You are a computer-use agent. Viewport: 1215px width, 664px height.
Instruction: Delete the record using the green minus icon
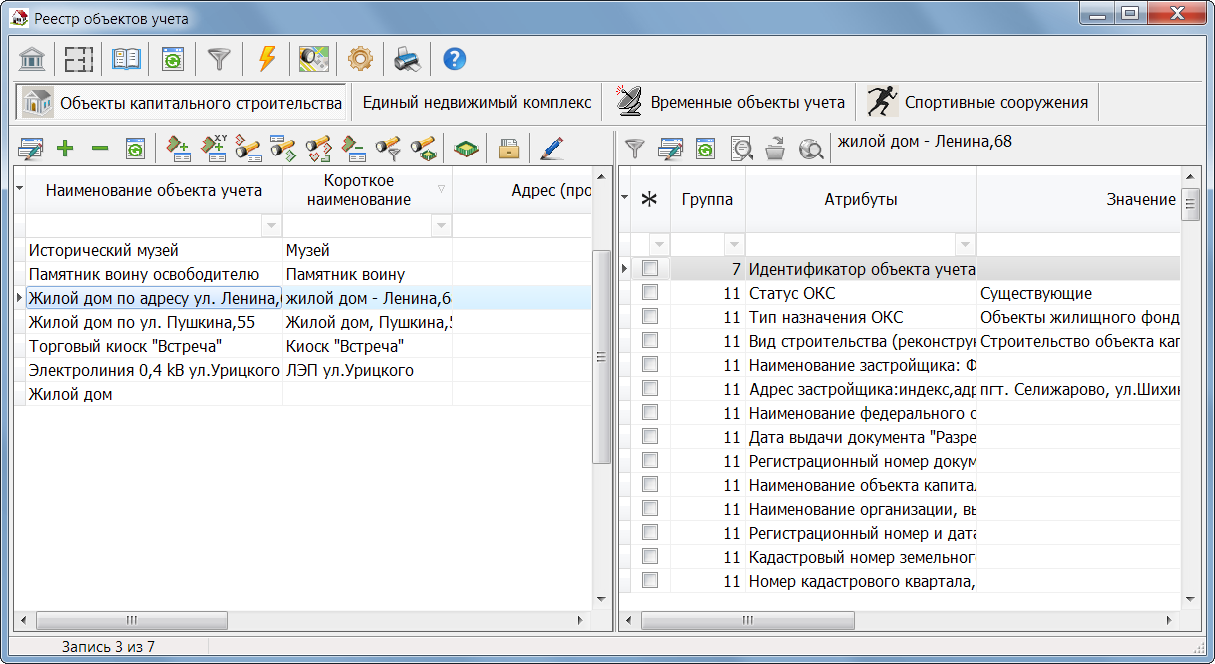pyautogui.click(x=100, y=149)
